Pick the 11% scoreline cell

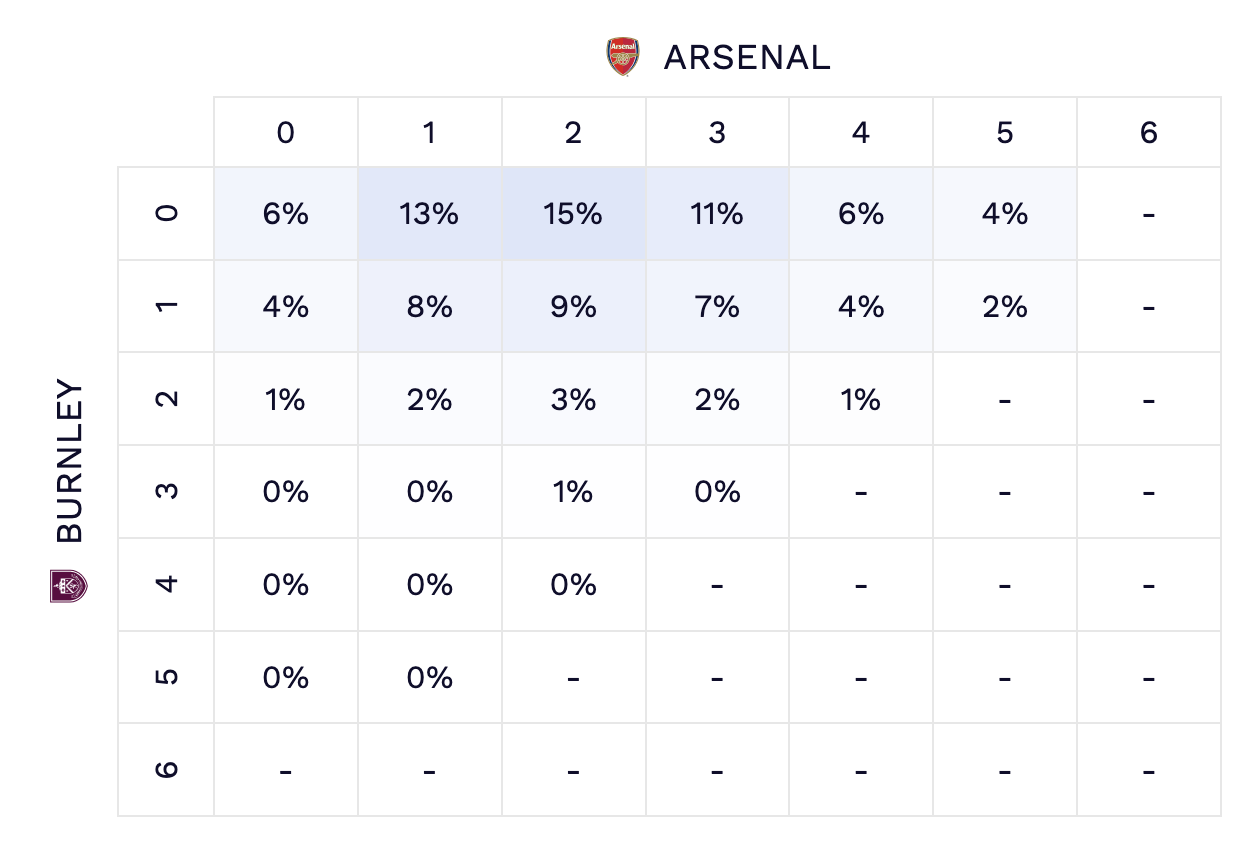point(717,214)
